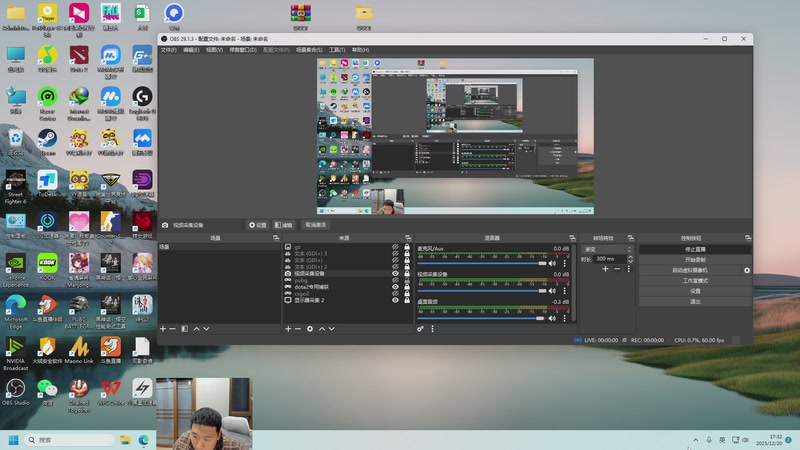
Task: Open the 帮助(H) menu
Action: (360, 50)
